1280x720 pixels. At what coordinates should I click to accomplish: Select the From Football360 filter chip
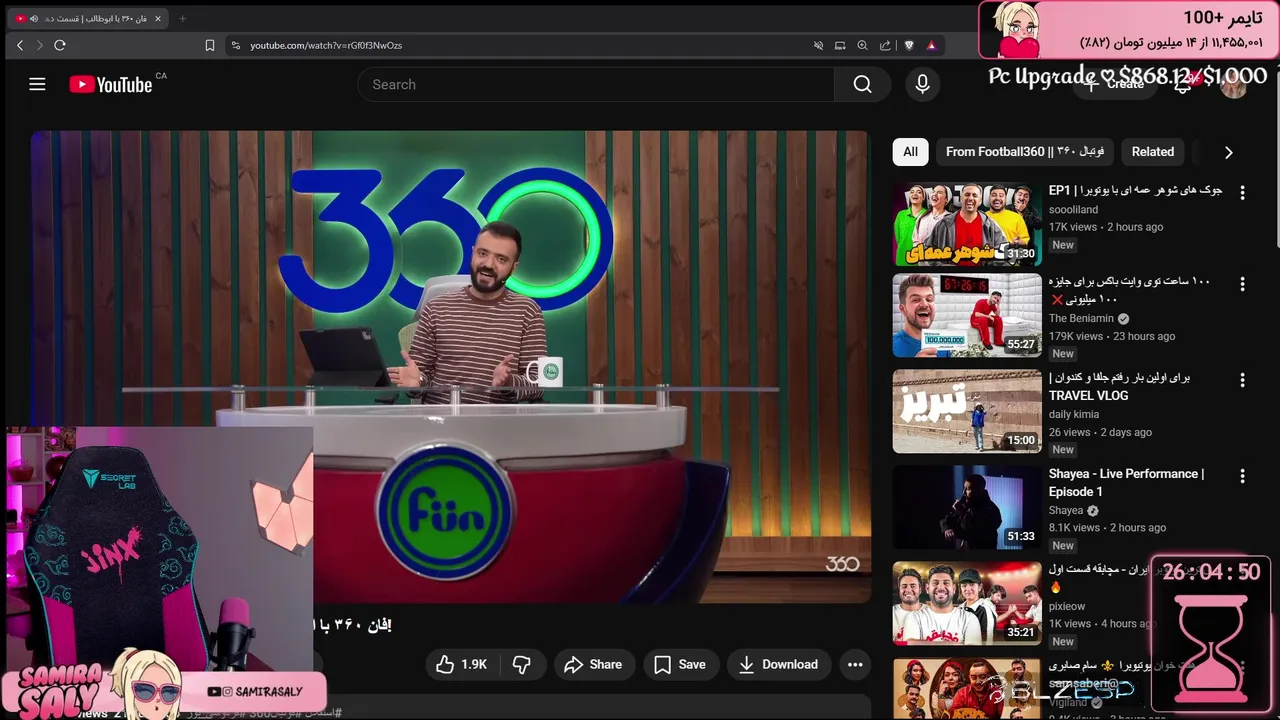pyautogui.click(x=1025, y=152)
